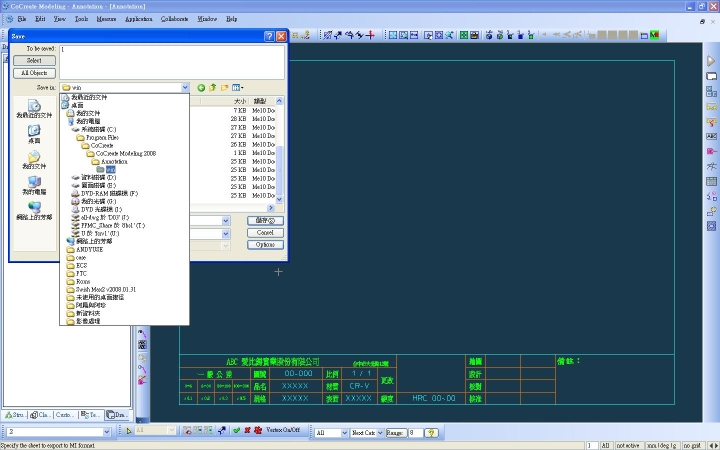
Task: Click the ABC text icon on right sidebar
Action: click(x=711, y=136)
